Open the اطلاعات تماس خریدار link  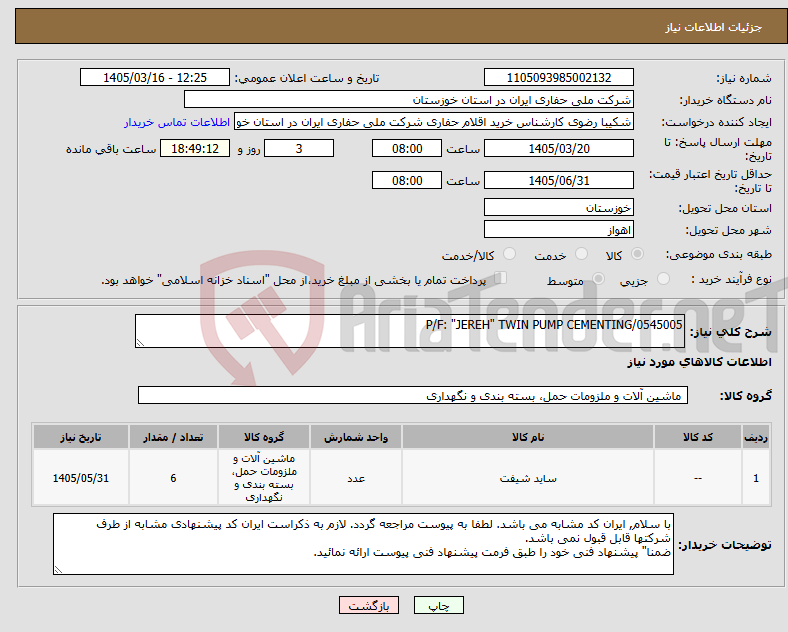click(177, 122)
